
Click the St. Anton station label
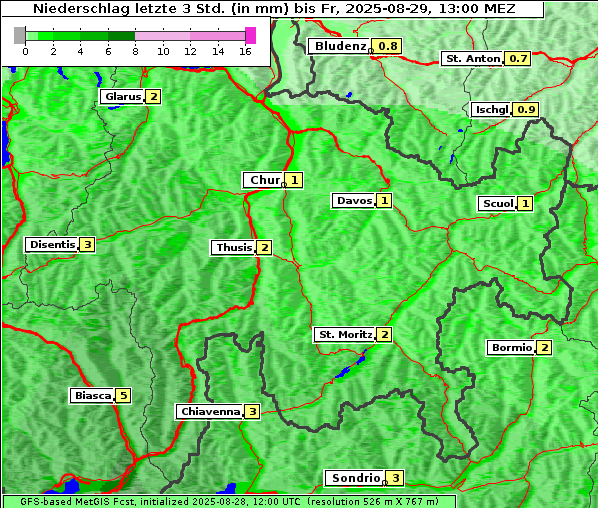click(x=472, y=59)
